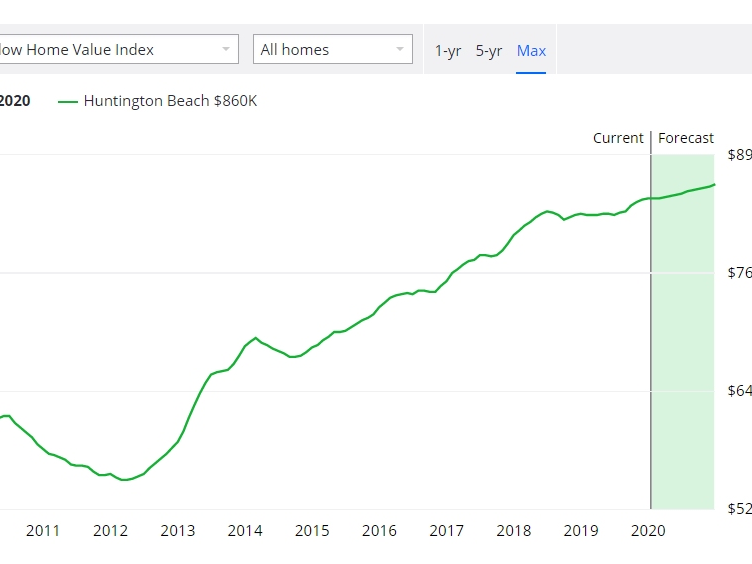
Task: Click the Huntington Beach $860K legend label
Action: 170,101
